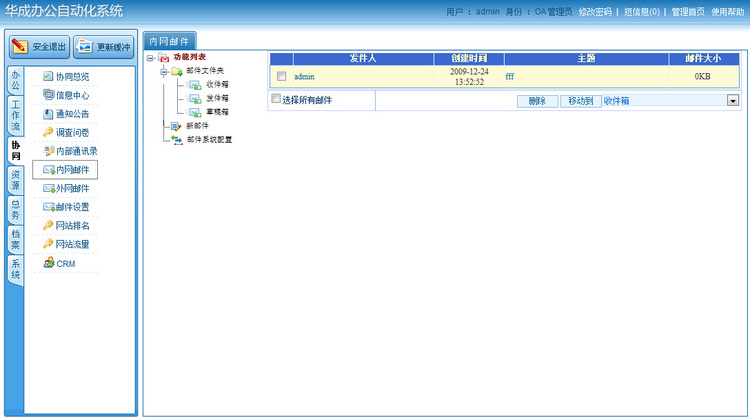Image resolution: width=750 pixels, height=420 pixels.
Task: Collapse the 邮件文件夹 tree node
Action: (x=164, y=72)
